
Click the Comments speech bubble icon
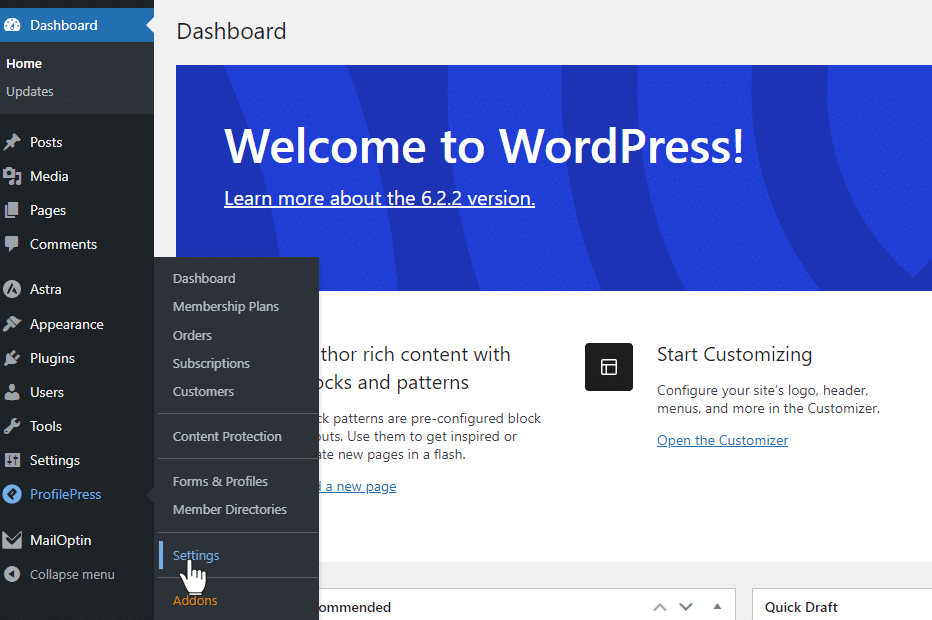[12, 244]
